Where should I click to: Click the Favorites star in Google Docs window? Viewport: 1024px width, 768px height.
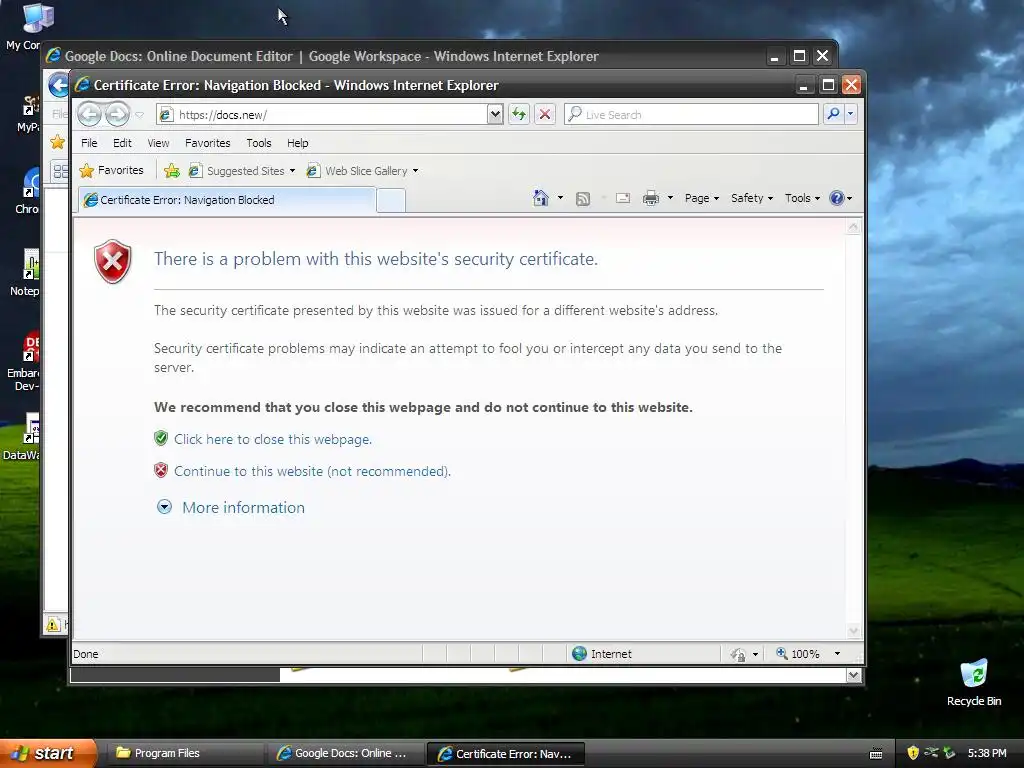[57, 142]
